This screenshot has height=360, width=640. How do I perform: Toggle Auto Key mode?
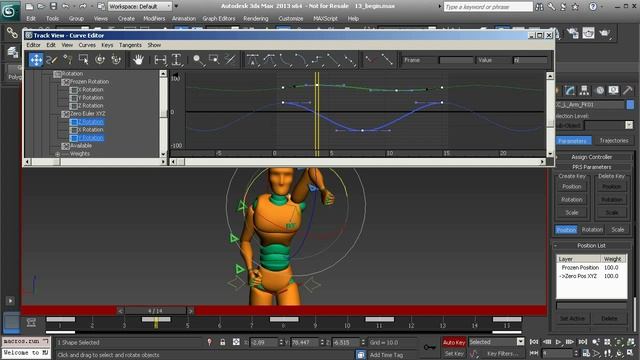[454, 342]
